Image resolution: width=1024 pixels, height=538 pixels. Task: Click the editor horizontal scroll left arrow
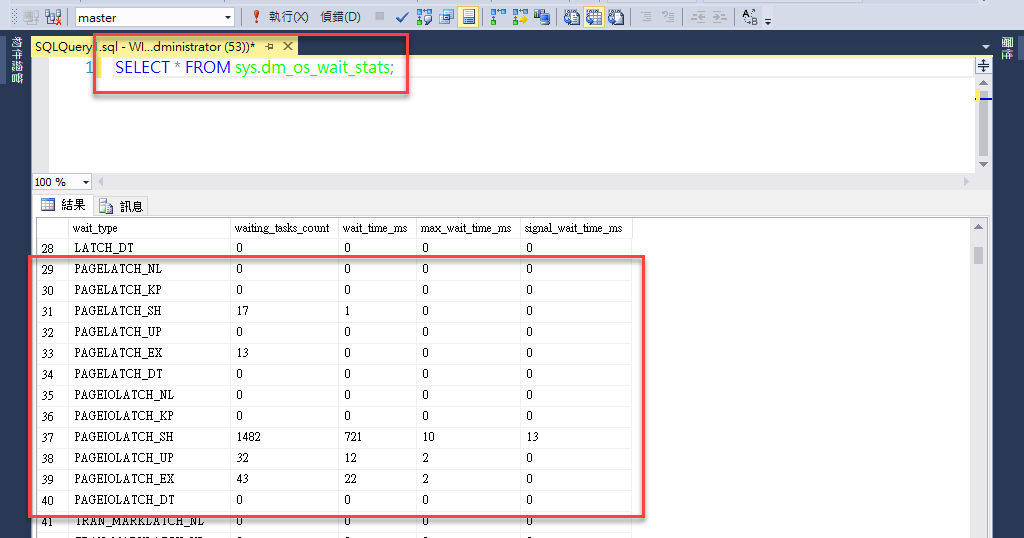tap(101, 182)
